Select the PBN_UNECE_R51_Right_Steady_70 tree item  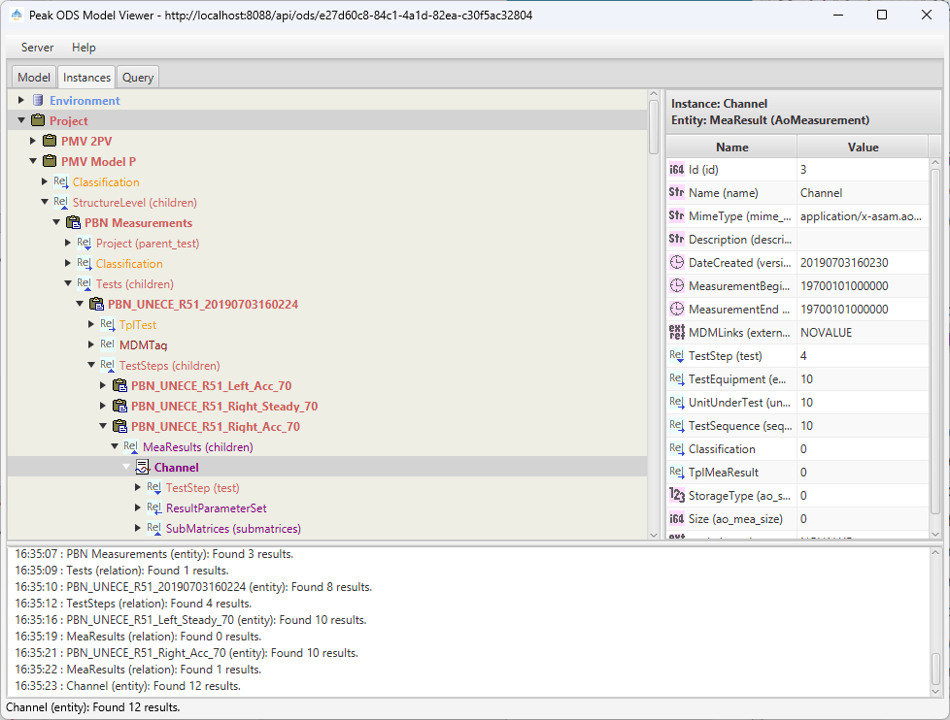point(224,407)
